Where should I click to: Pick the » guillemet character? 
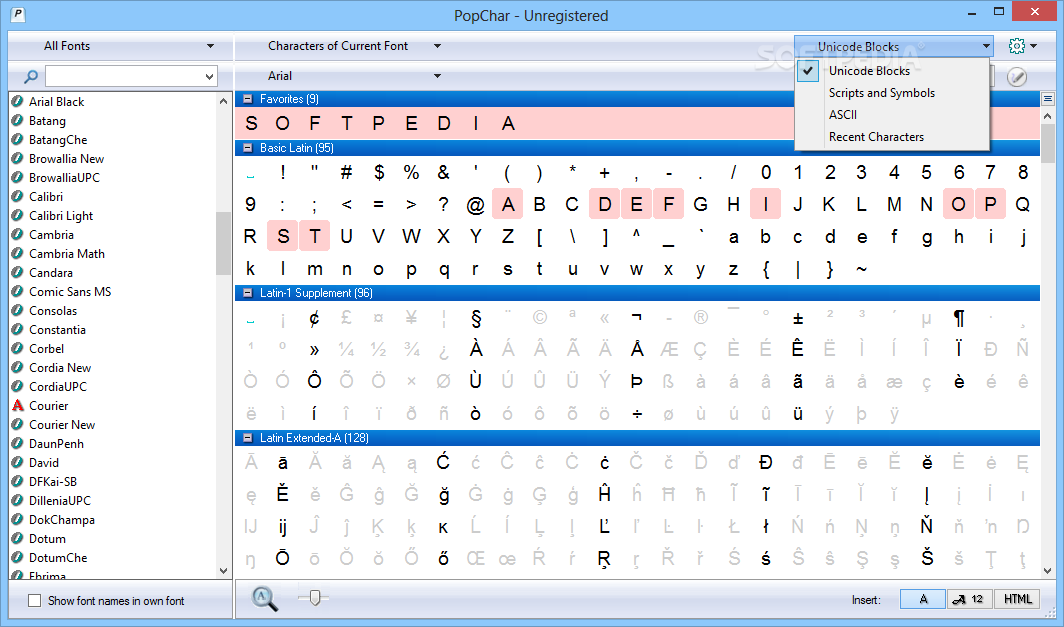click(314, 349)
